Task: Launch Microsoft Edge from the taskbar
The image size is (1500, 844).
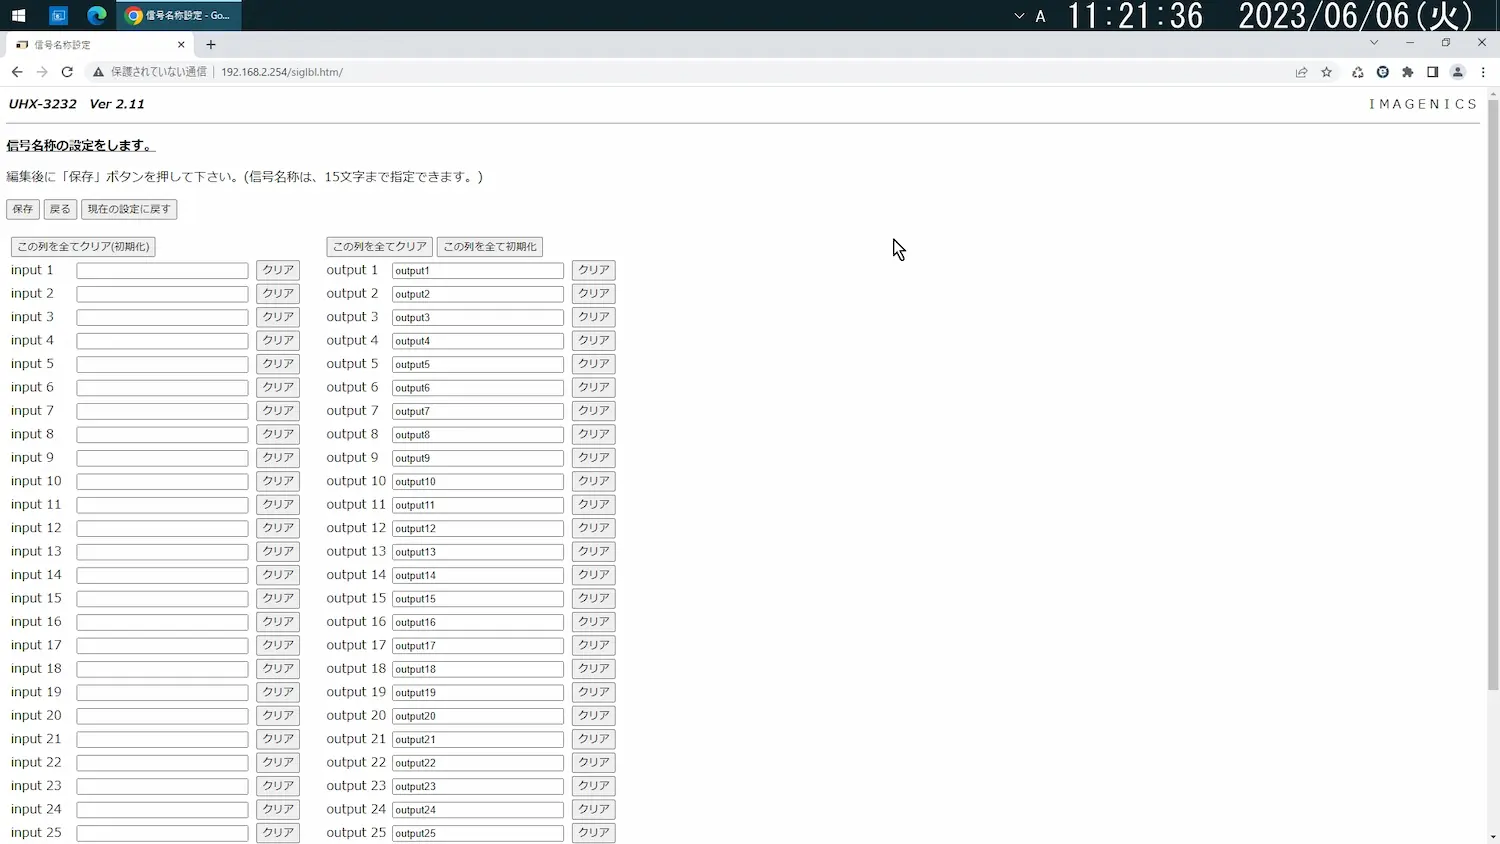Action: point(97,15)
